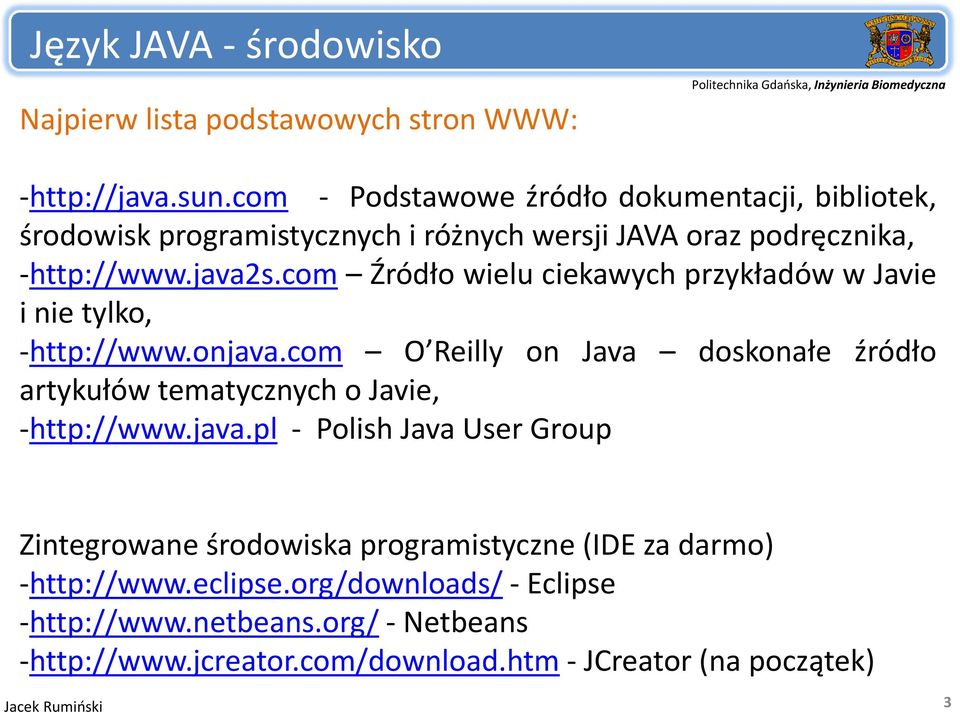Click the text 'Politechnika Gdańska, Inżynieria Biomedyczna'

tap(818, 85)
